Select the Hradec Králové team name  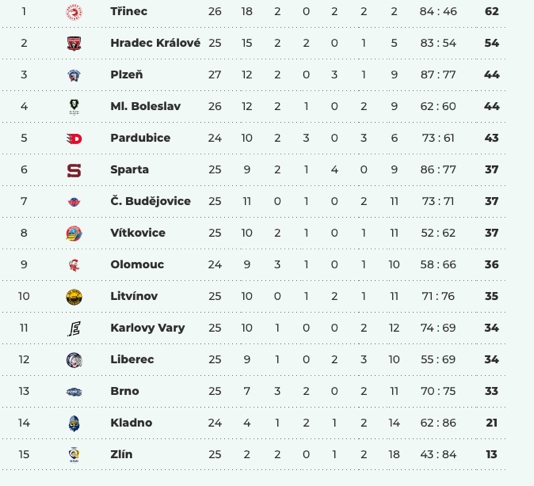click(155, 43)
